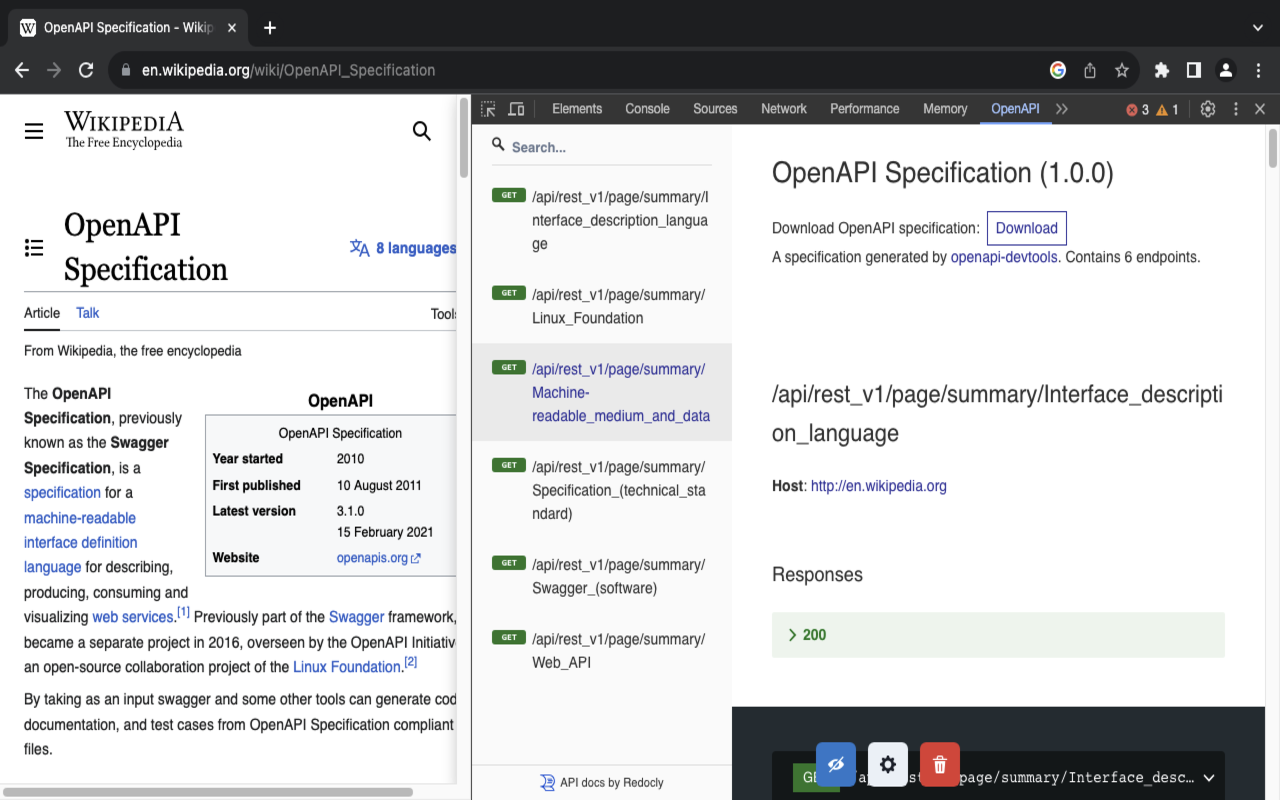Expand the Interface_description request URL chevron
1280x800 pixels.
pyautogui.click(x=1208, y=777)
